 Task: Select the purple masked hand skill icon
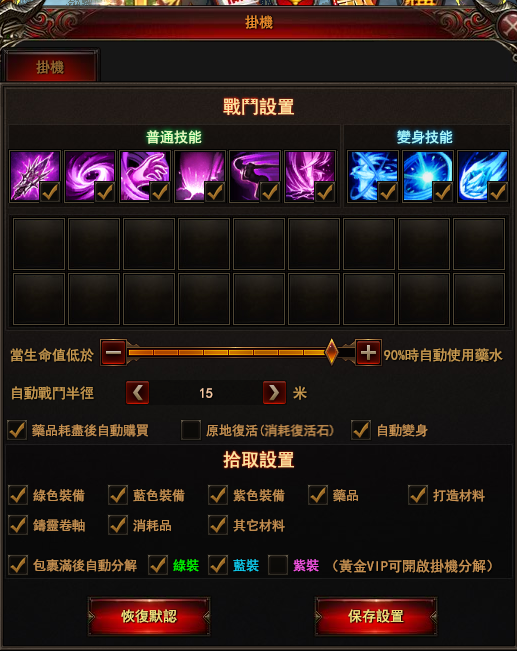pos(145,176)
